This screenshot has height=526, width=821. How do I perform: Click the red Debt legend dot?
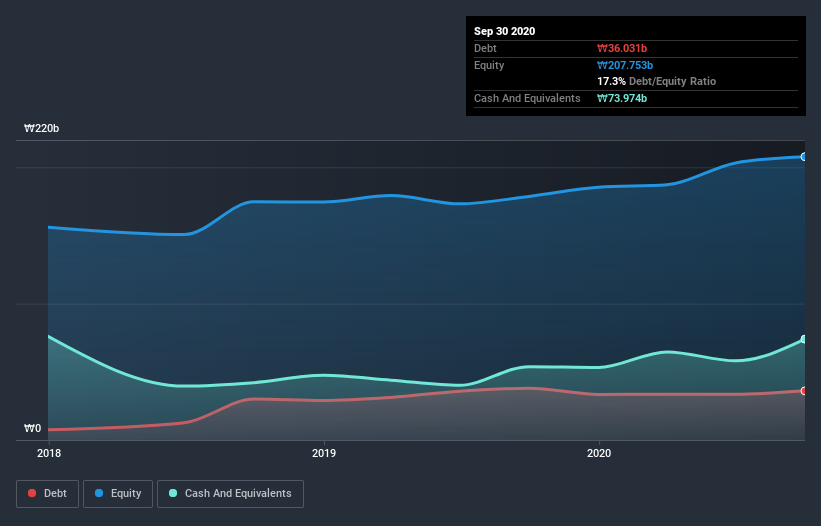[32, 493]
